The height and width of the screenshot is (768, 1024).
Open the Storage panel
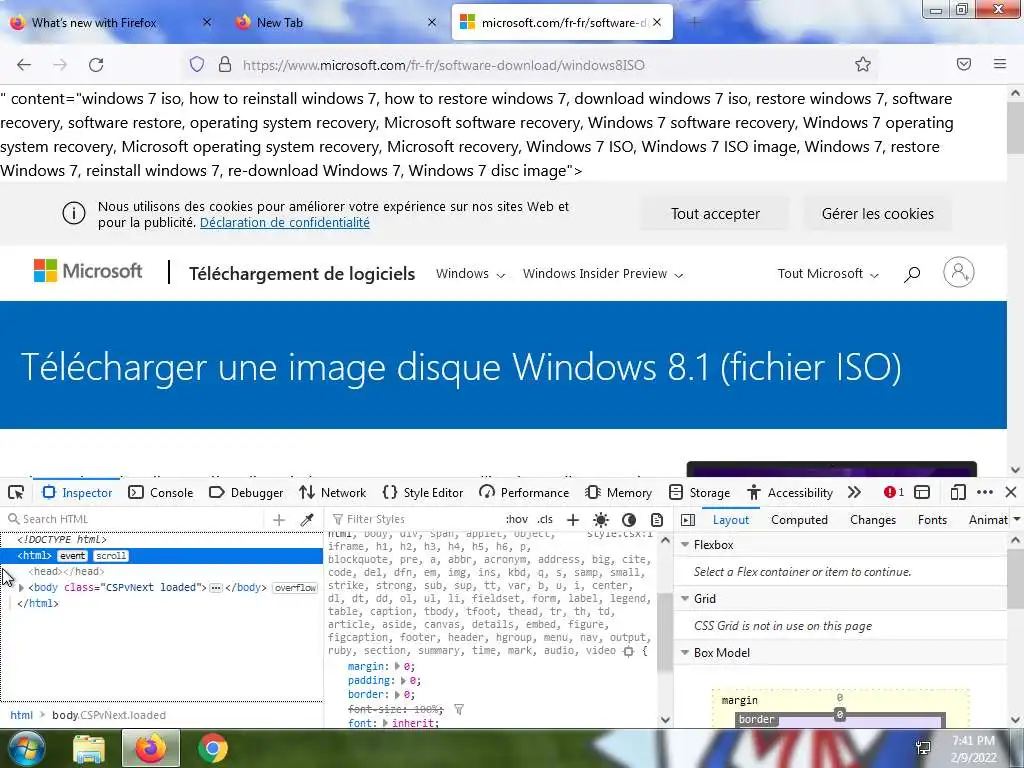tap(699, 492)
